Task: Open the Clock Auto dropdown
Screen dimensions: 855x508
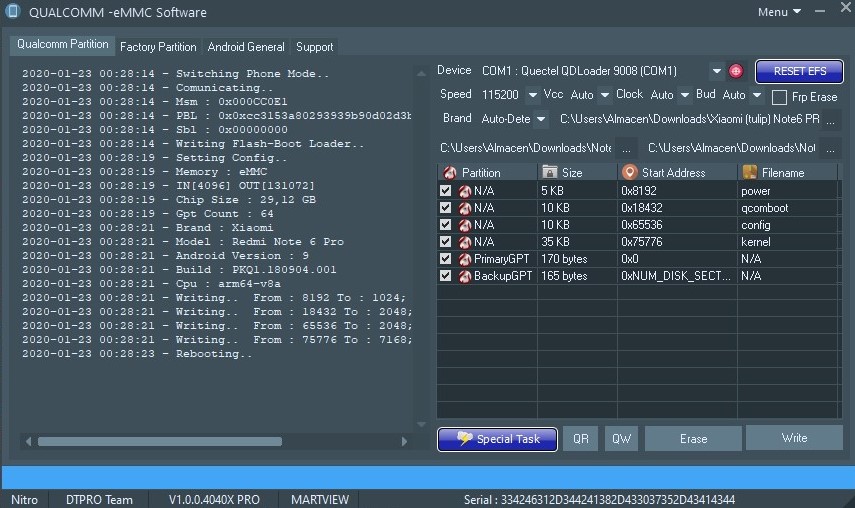Action: point(685,95)
